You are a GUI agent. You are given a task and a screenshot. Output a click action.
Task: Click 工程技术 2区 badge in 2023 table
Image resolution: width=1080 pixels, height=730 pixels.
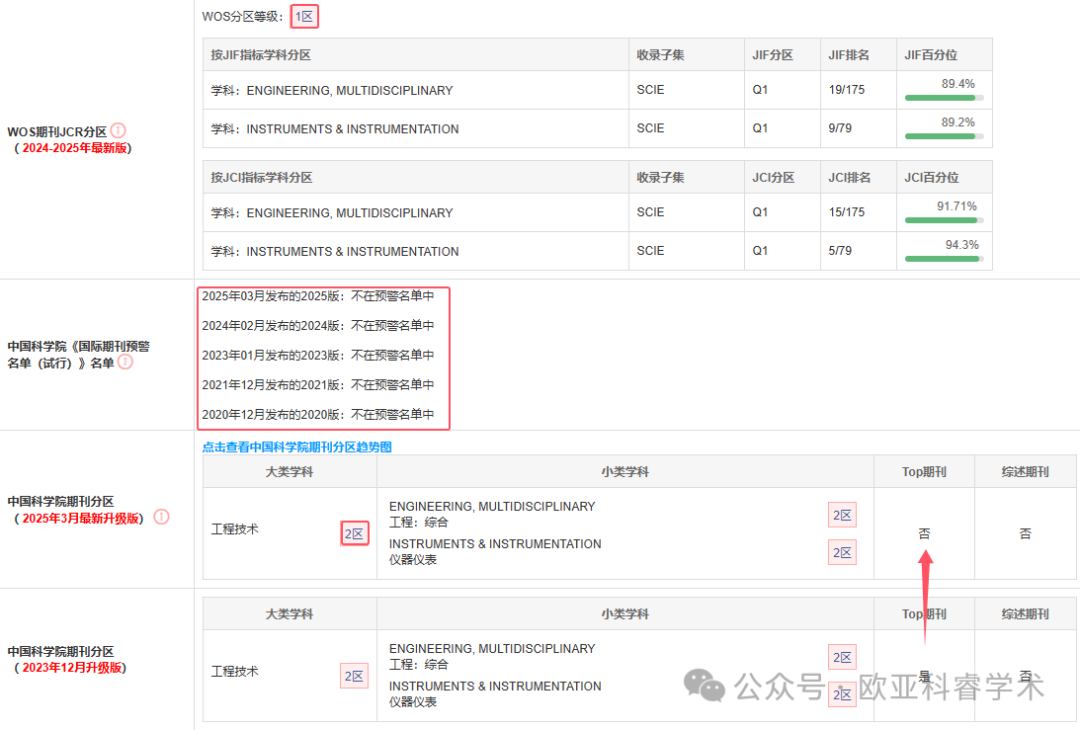click(x=354, y=676)
